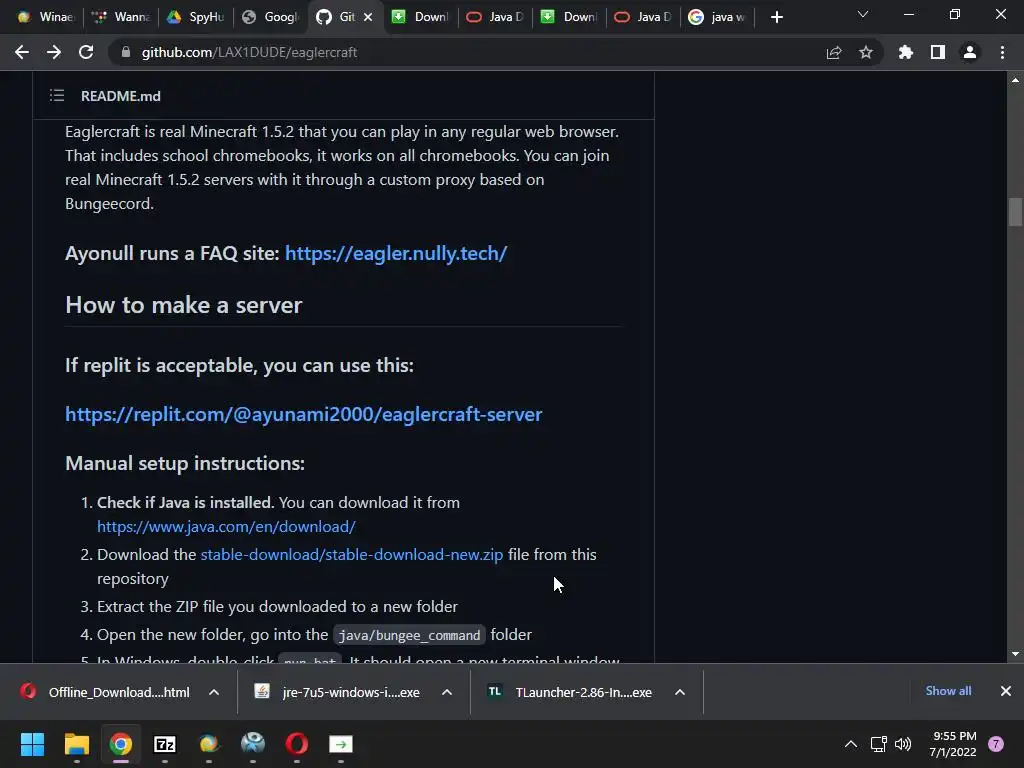1024x768 pixels.
Task: Open Chrome from taskbar
Action: click(121, 744)
